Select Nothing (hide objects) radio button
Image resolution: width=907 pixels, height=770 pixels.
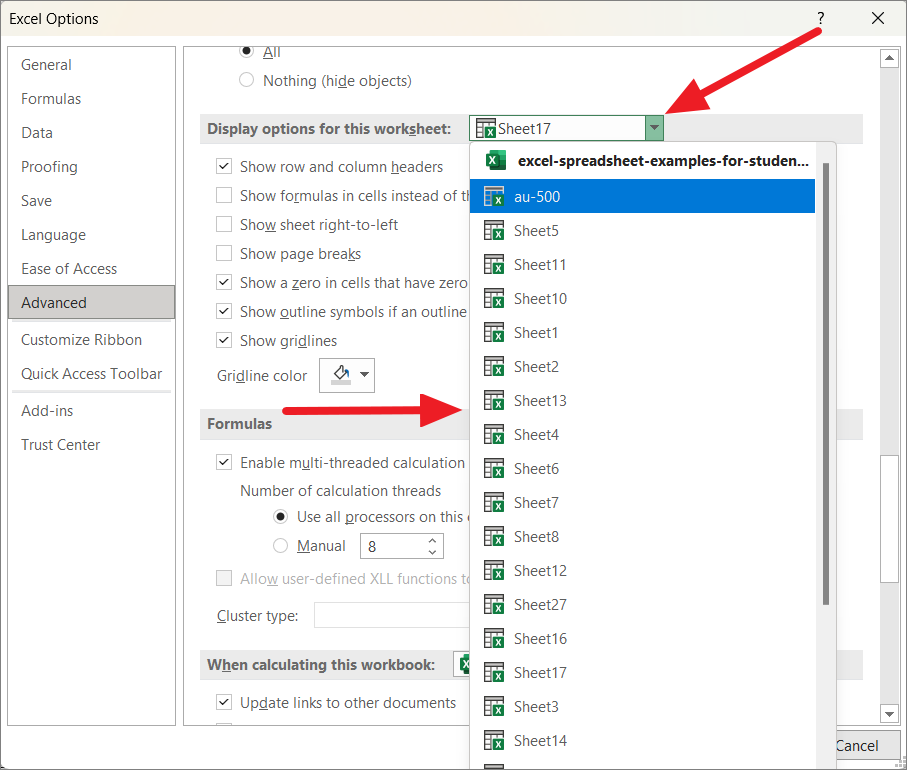click(x=246, y=80)
